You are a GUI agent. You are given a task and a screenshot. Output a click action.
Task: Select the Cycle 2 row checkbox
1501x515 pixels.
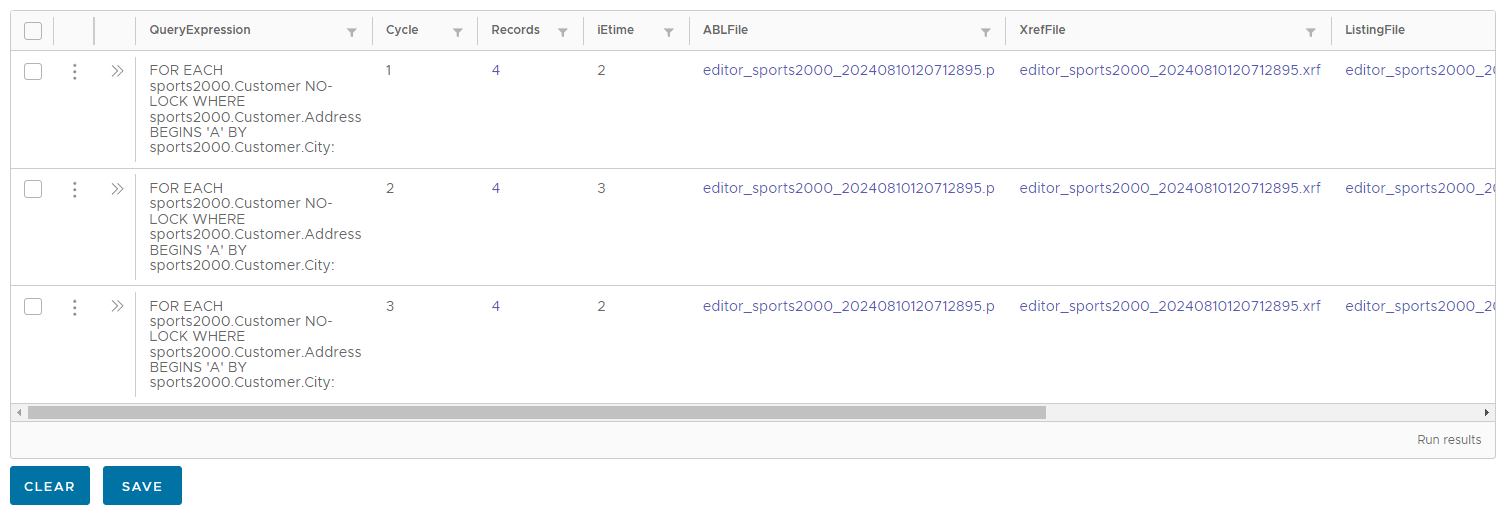pyautogui.click(x=33, y=188)
